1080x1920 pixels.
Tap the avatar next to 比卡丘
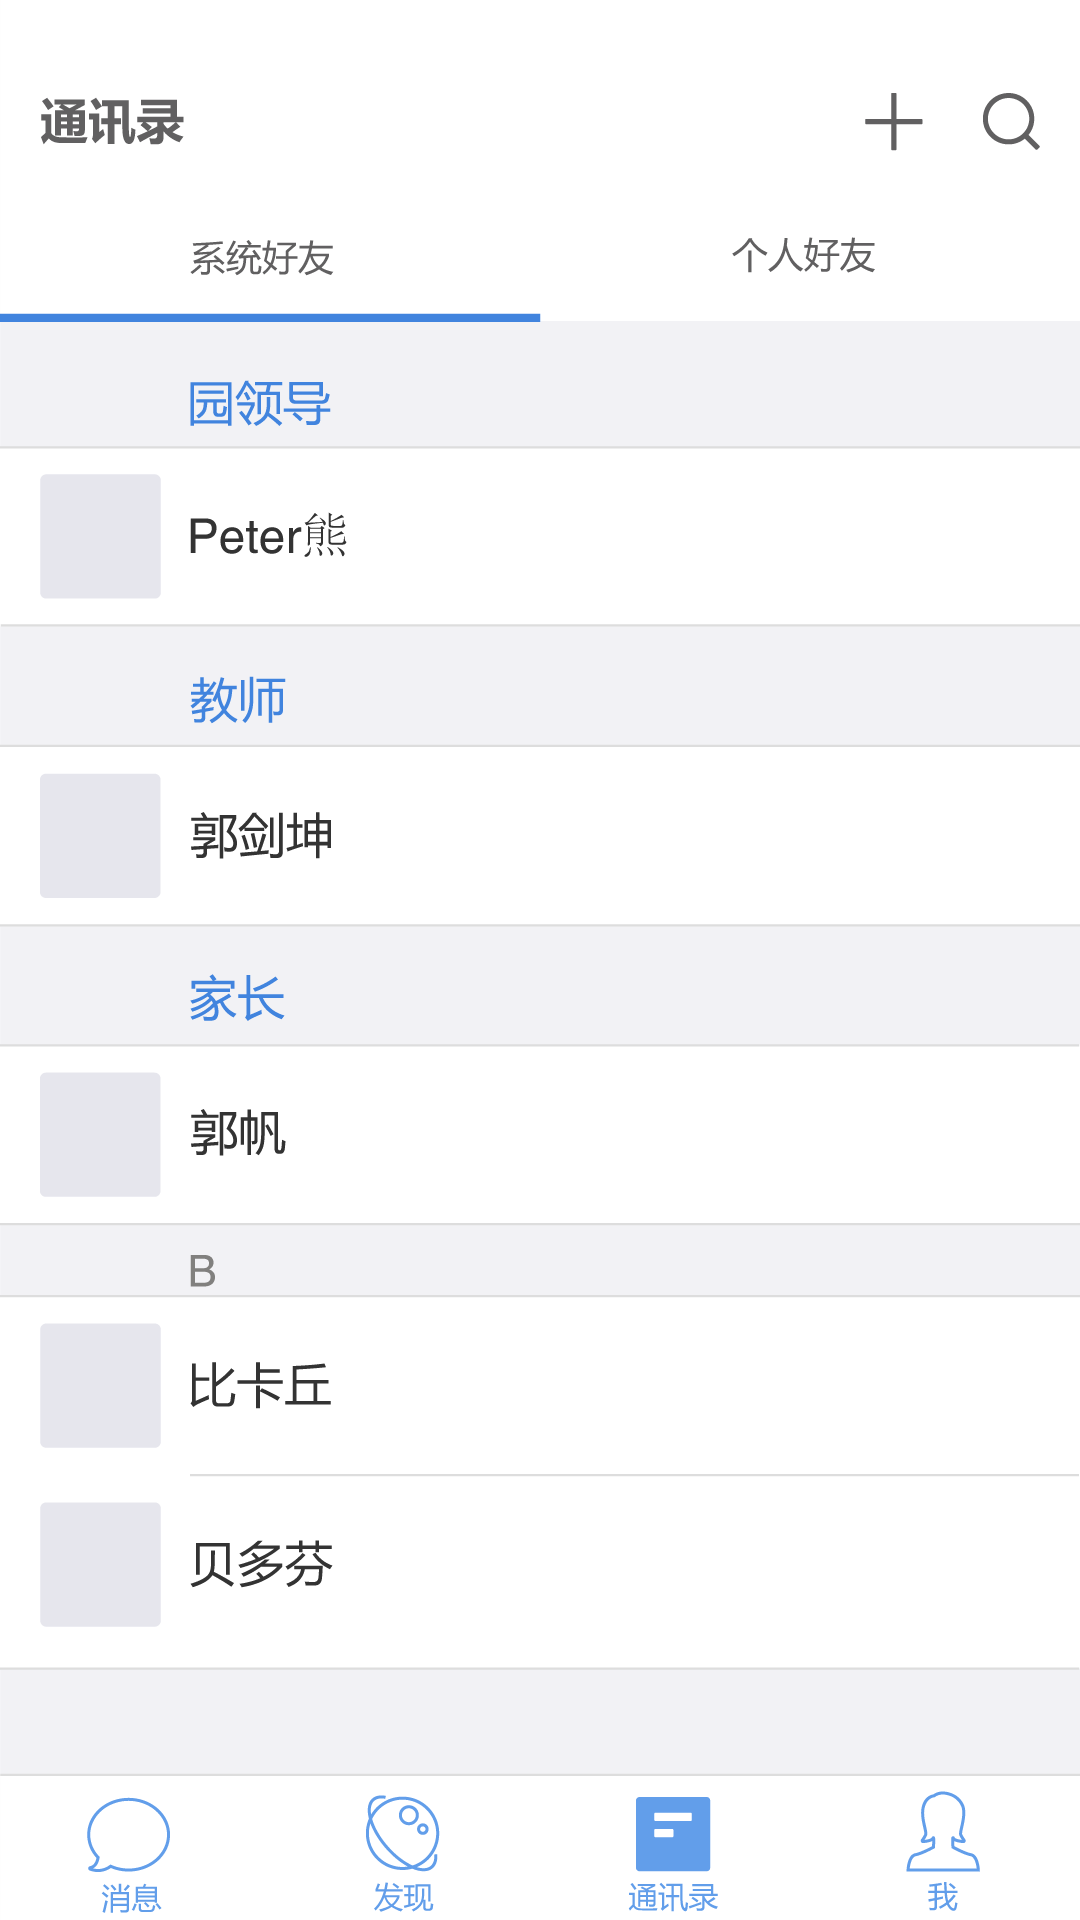click(100, 1385)
